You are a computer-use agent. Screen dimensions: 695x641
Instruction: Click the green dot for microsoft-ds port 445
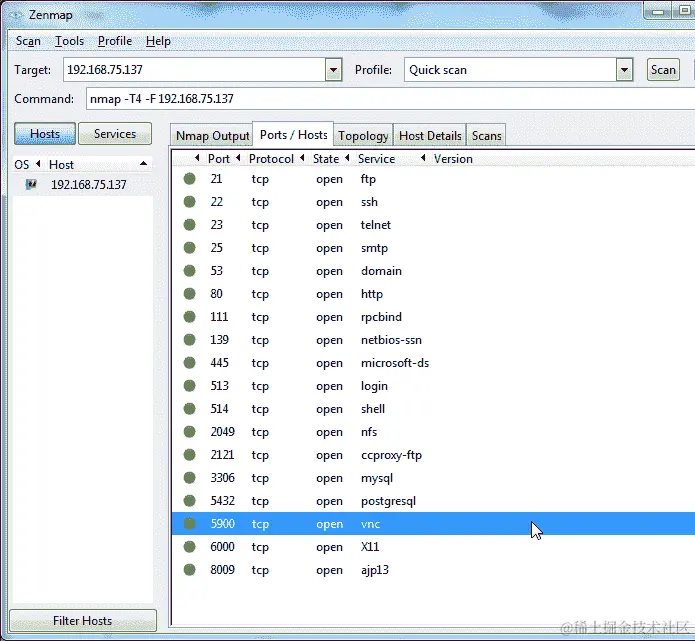point(190,363)
